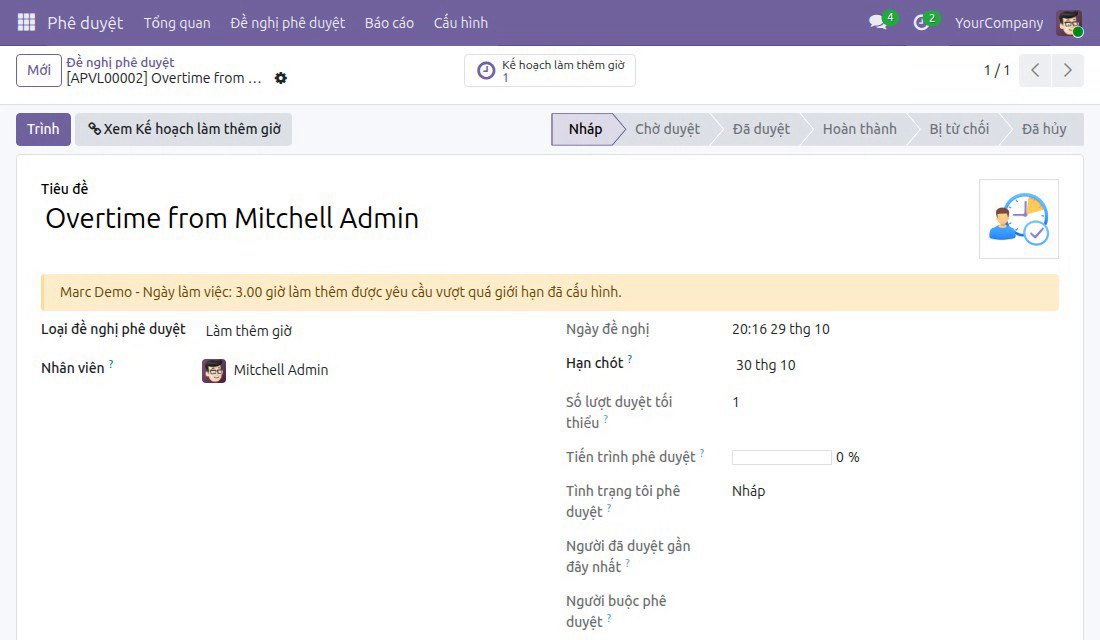Click Làm thêm giờ approval type value
This screenshot has height=640, width=1100.
click(249, 331)
